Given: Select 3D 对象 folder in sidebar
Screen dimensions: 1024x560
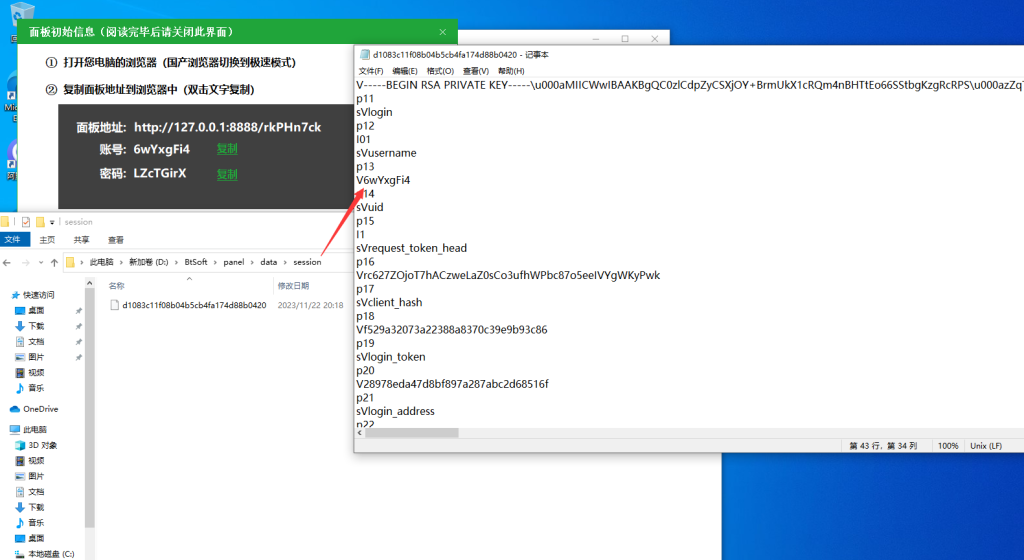Looking at the screenshot, I should click(x=41, y=445).
